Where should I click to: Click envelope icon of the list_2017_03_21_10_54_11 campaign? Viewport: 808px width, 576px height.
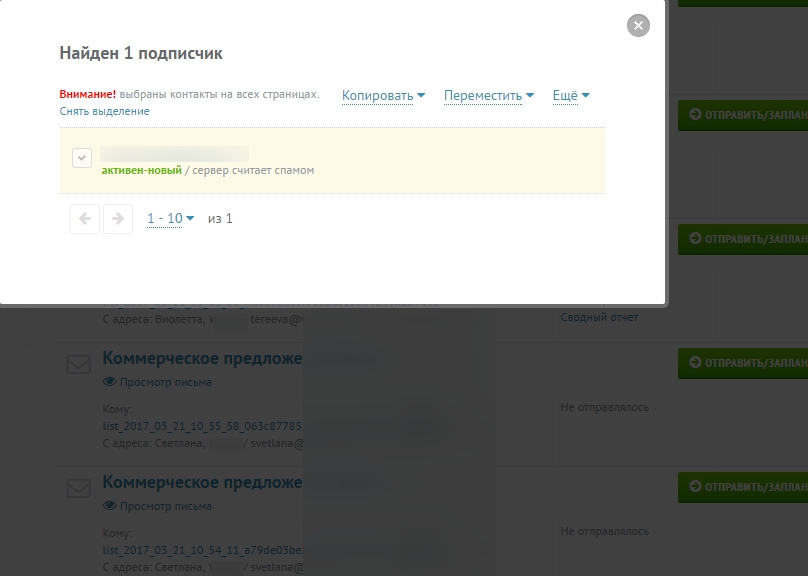78,489
